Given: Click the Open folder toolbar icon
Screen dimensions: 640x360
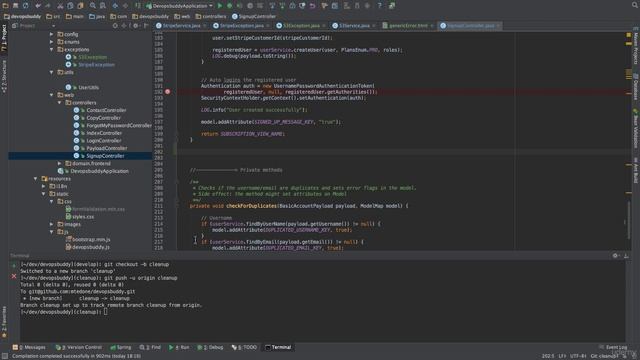Looking at the screenshot, I should coord(5,6).
